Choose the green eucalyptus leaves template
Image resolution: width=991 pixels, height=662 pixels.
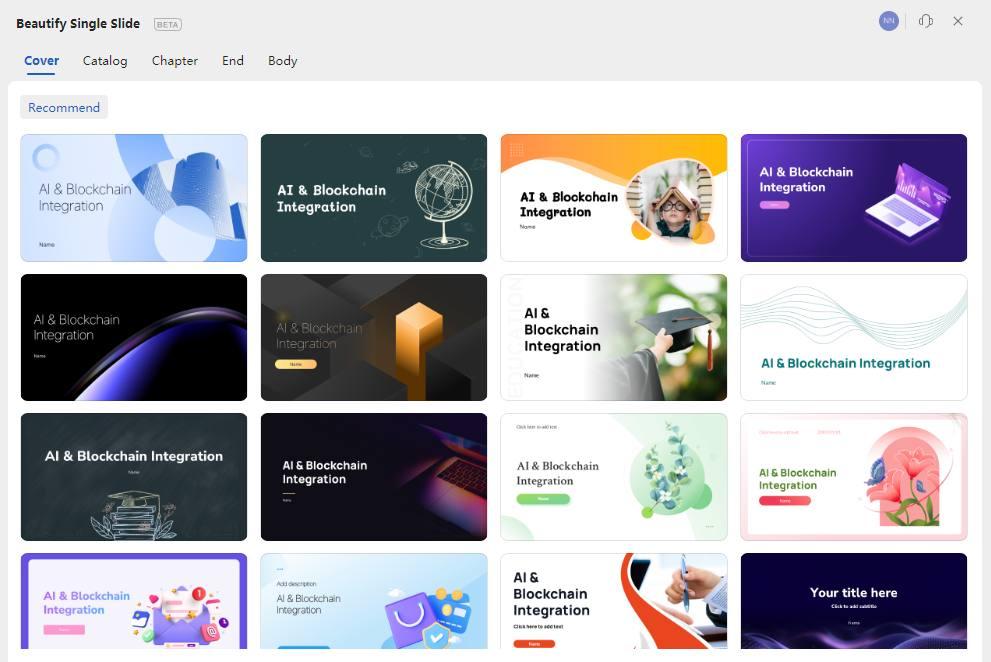[614, 477]
